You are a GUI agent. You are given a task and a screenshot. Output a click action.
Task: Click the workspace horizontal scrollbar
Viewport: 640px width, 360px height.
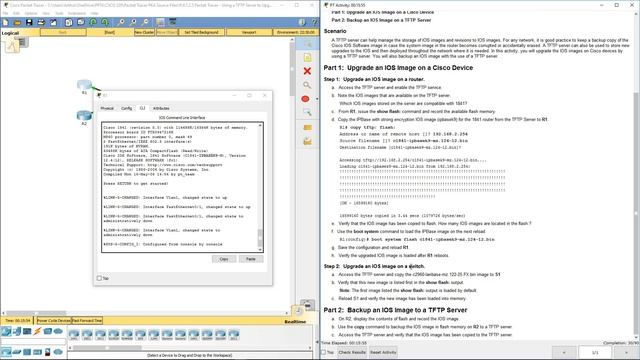click(x=145, y=313)
